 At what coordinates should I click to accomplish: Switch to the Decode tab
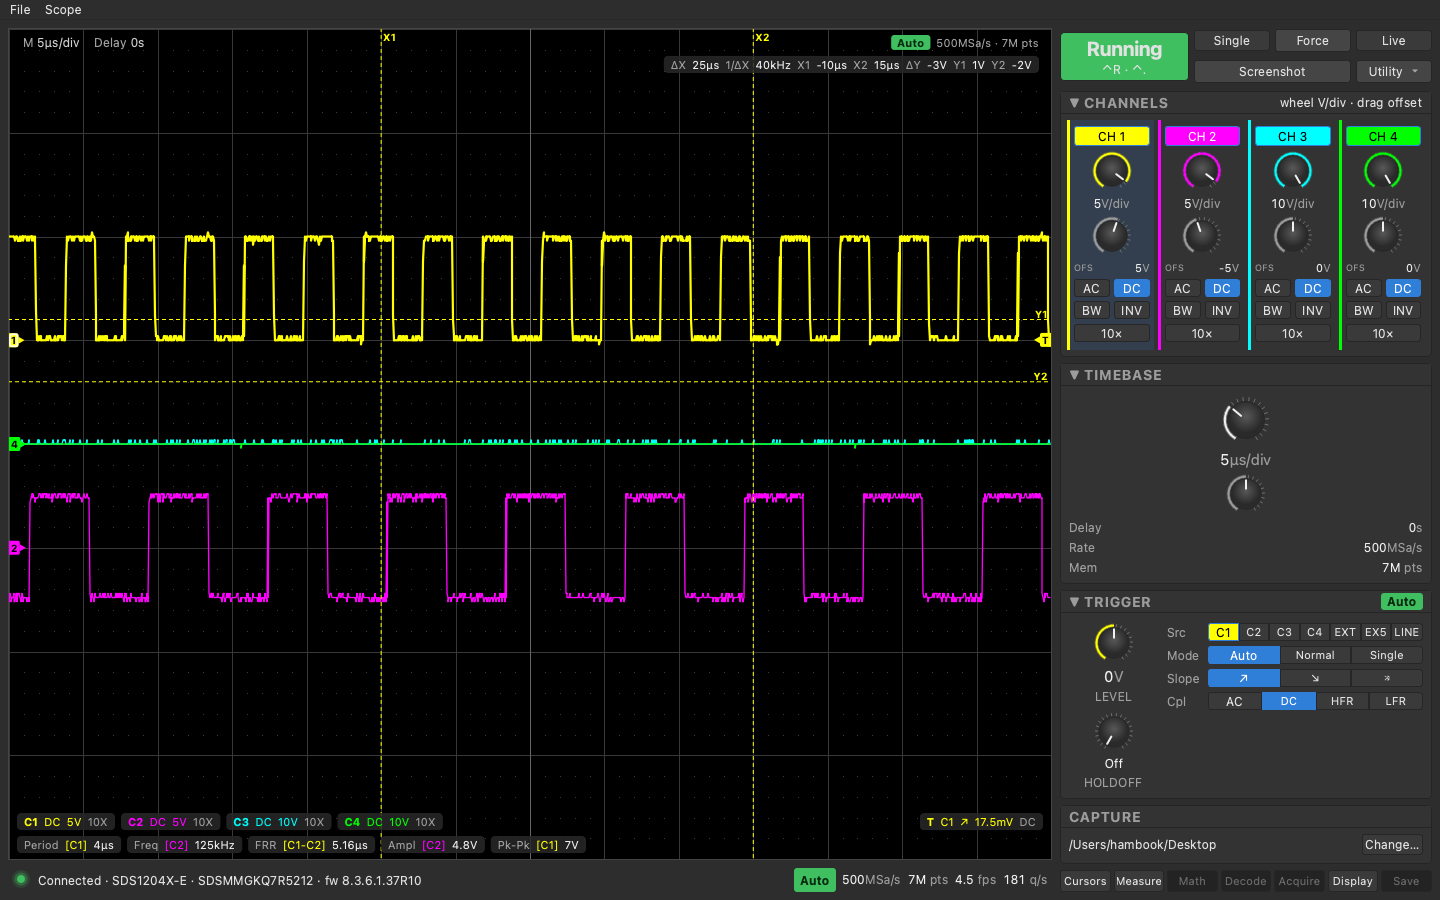click(1246, 881)
